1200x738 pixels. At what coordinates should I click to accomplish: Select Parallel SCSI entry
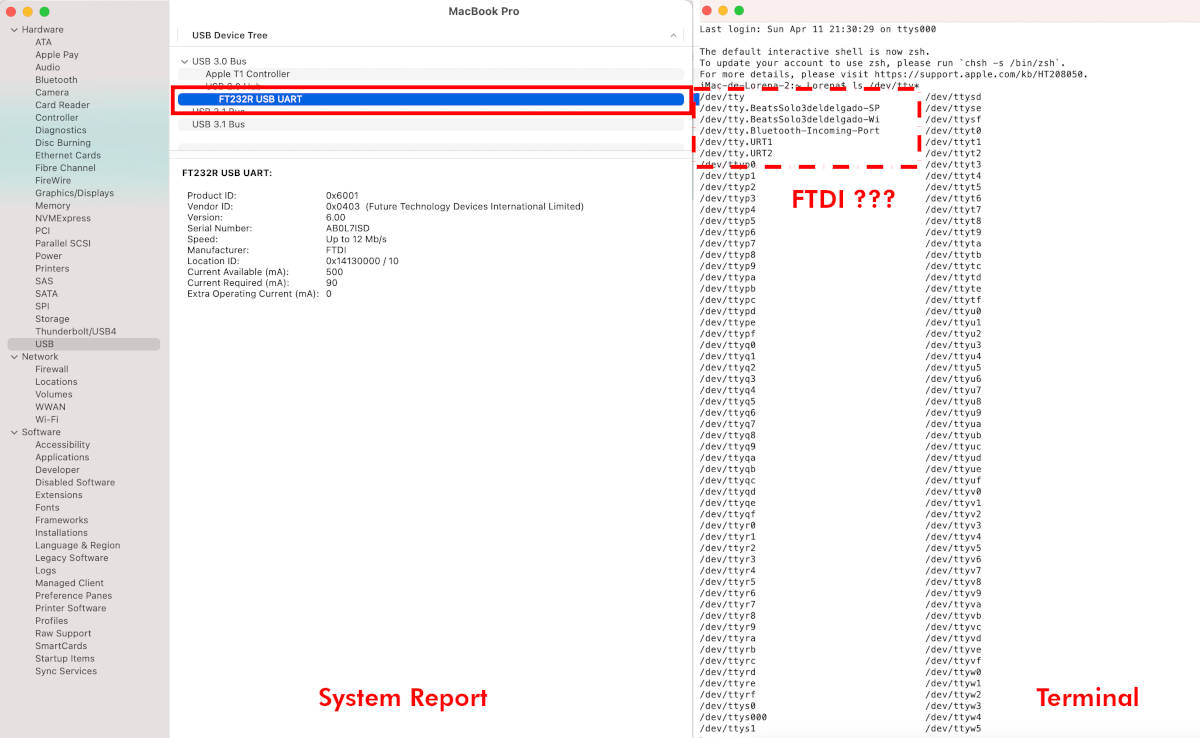pos(63,243)
